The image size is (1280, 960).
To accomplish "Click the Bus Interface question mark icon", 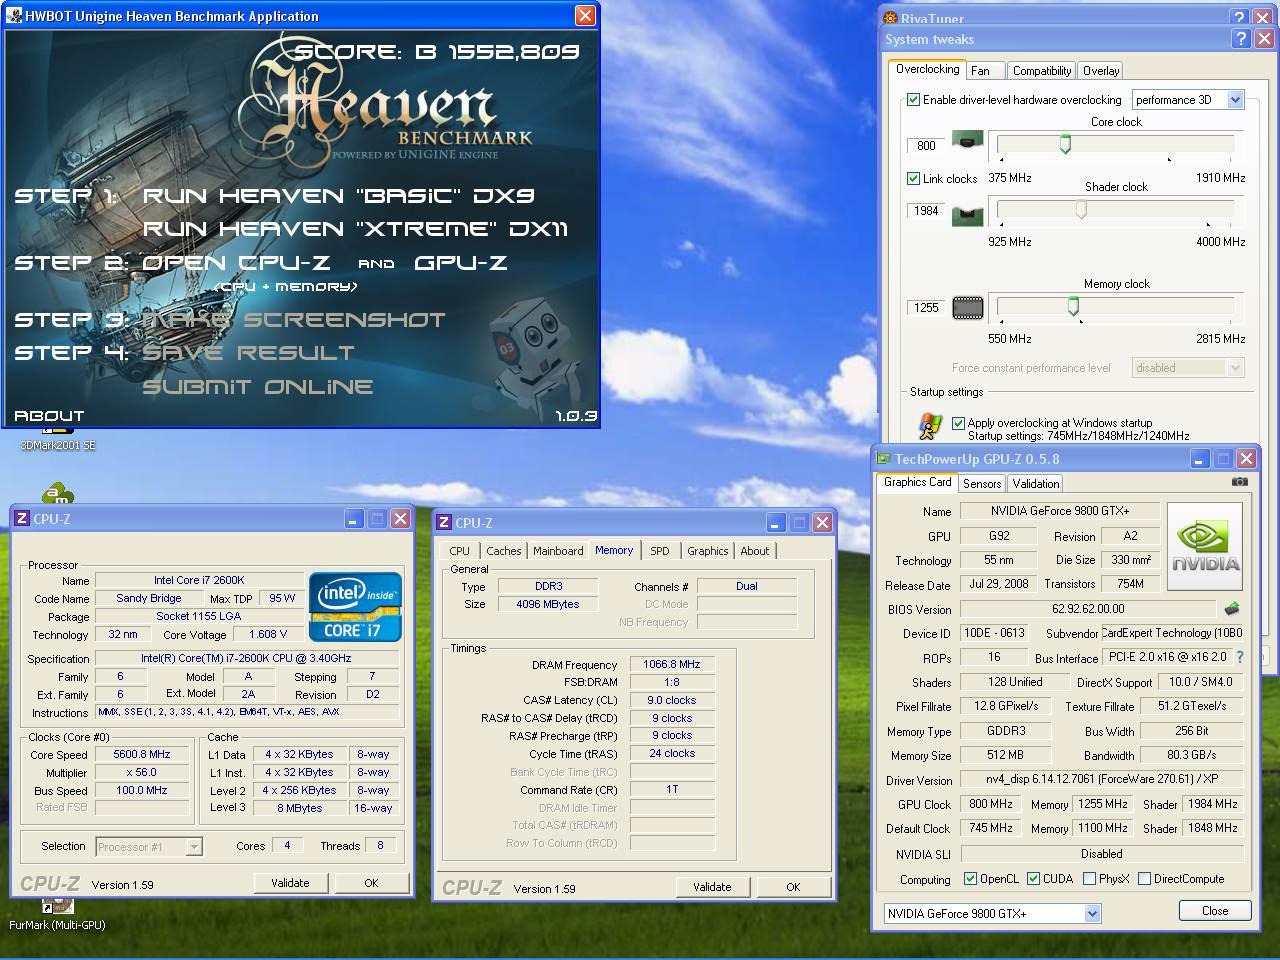I will [1240, 657].
